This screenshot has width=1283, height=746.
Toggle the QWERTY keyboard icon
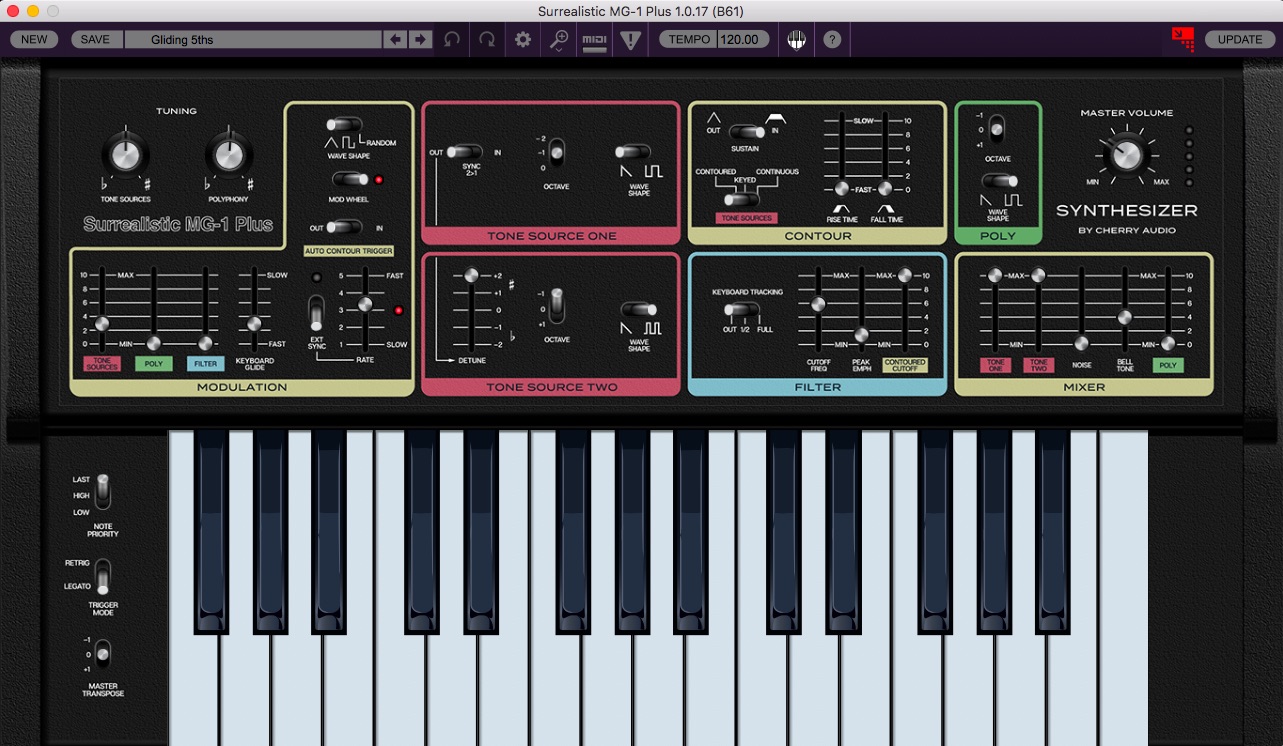click(x=796, y=40)
